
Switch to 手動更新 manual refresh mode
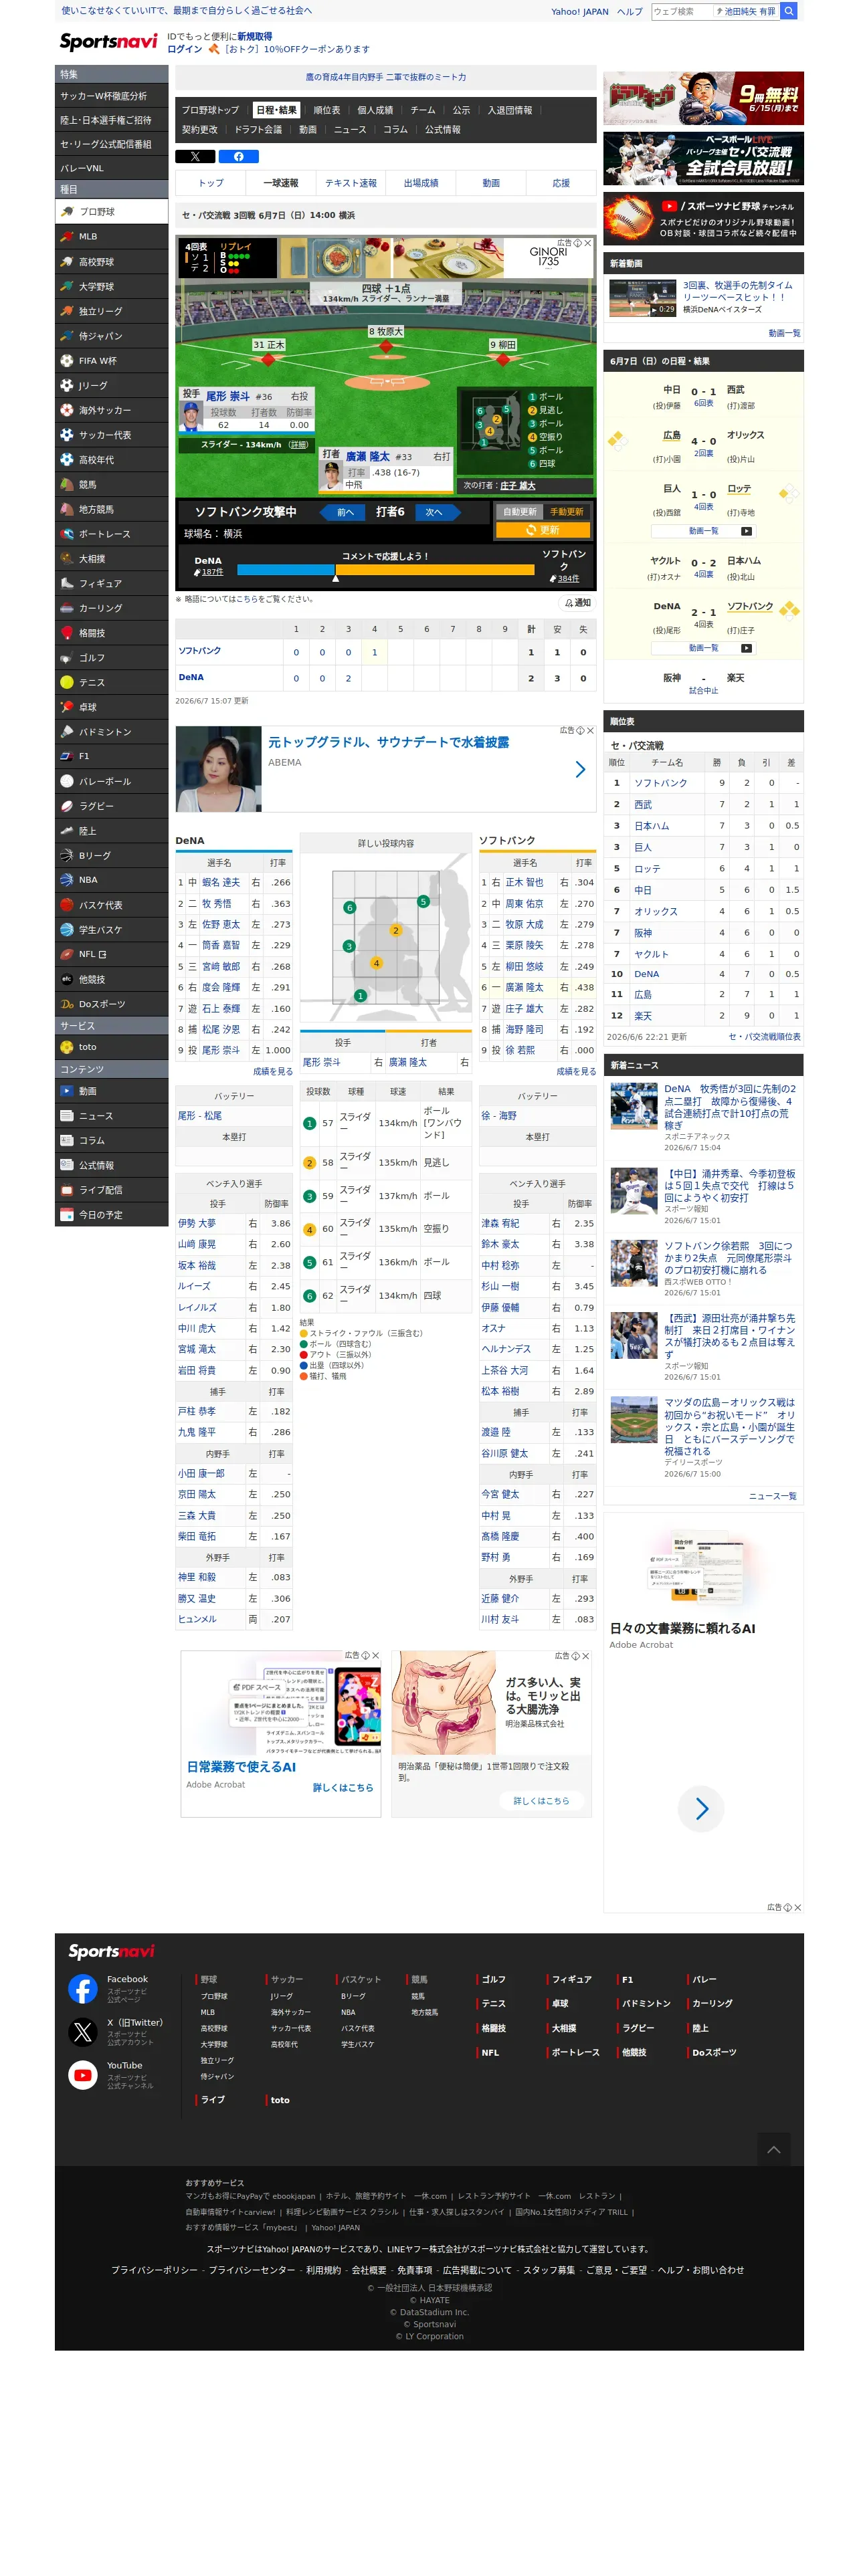pos(566,512)
